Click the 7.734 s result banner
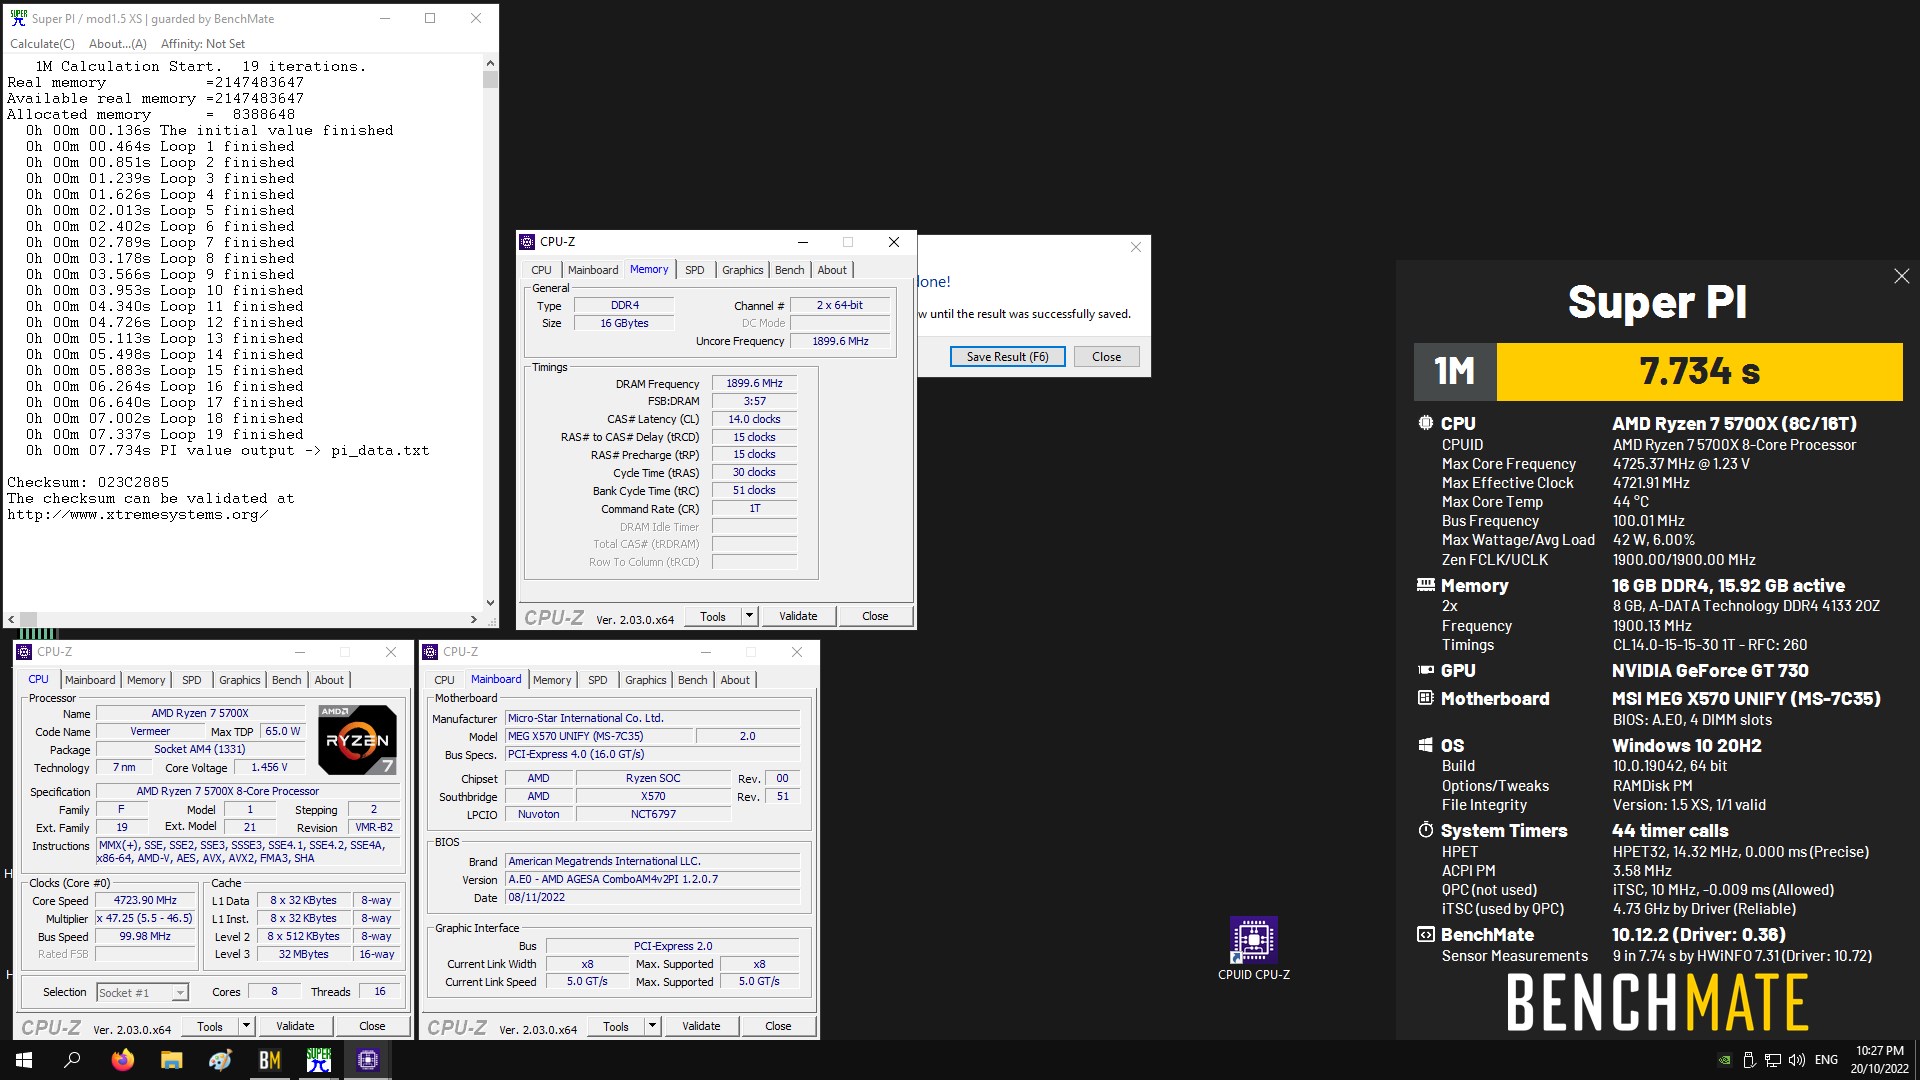The image size is (1920, 1080). click(1699, 371)
